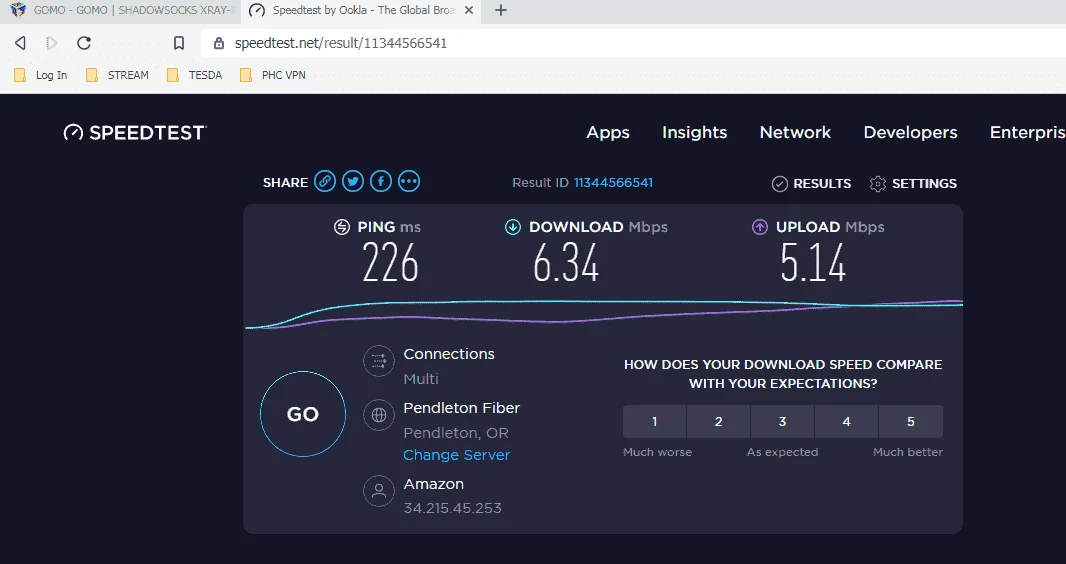Select the Speedtest by Ookla tab
Viewport: 1066px width, 564px height.
[360, 10]
